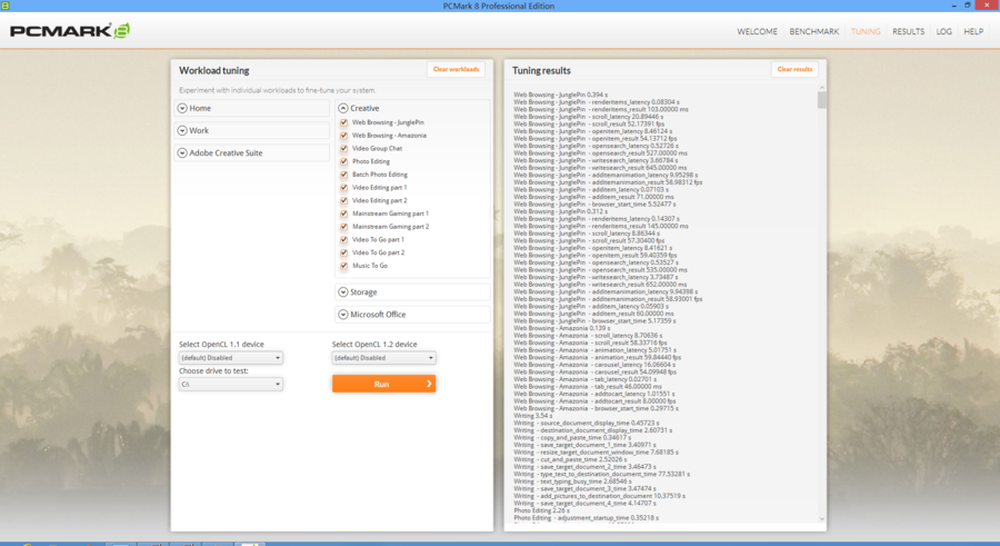Toggle Video To Go part 1 checkbox
The image size is (1000, 546).
point(344,240)
